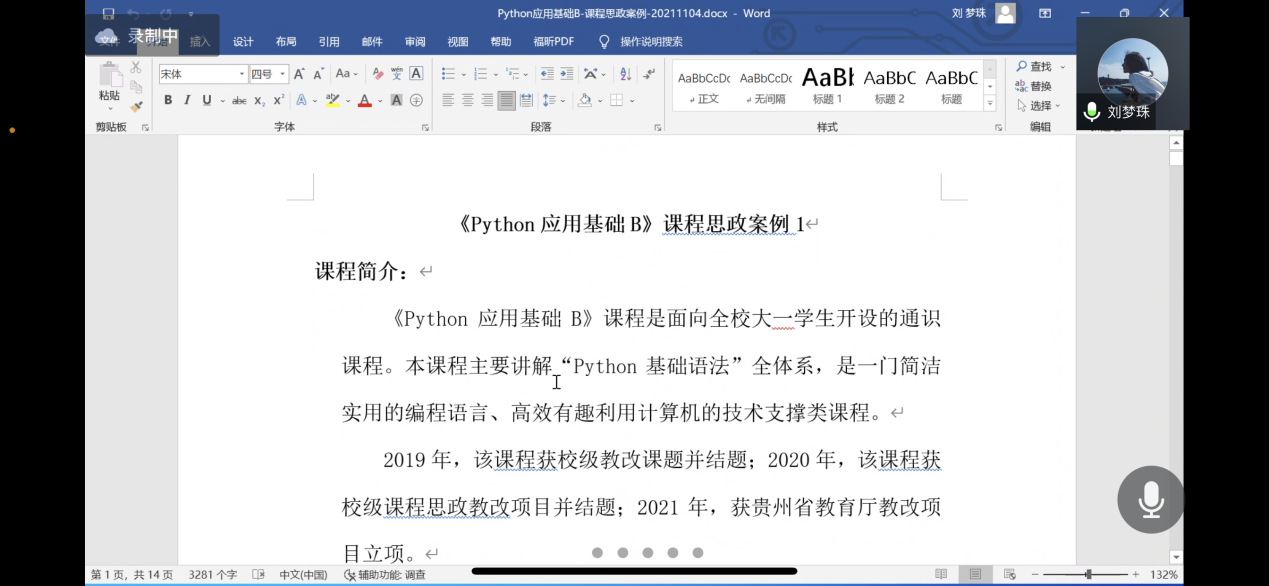This screenshot has width=1269, height=586.
Task: Click the 3281 个字 word count
Action: [x=212, y=574]
